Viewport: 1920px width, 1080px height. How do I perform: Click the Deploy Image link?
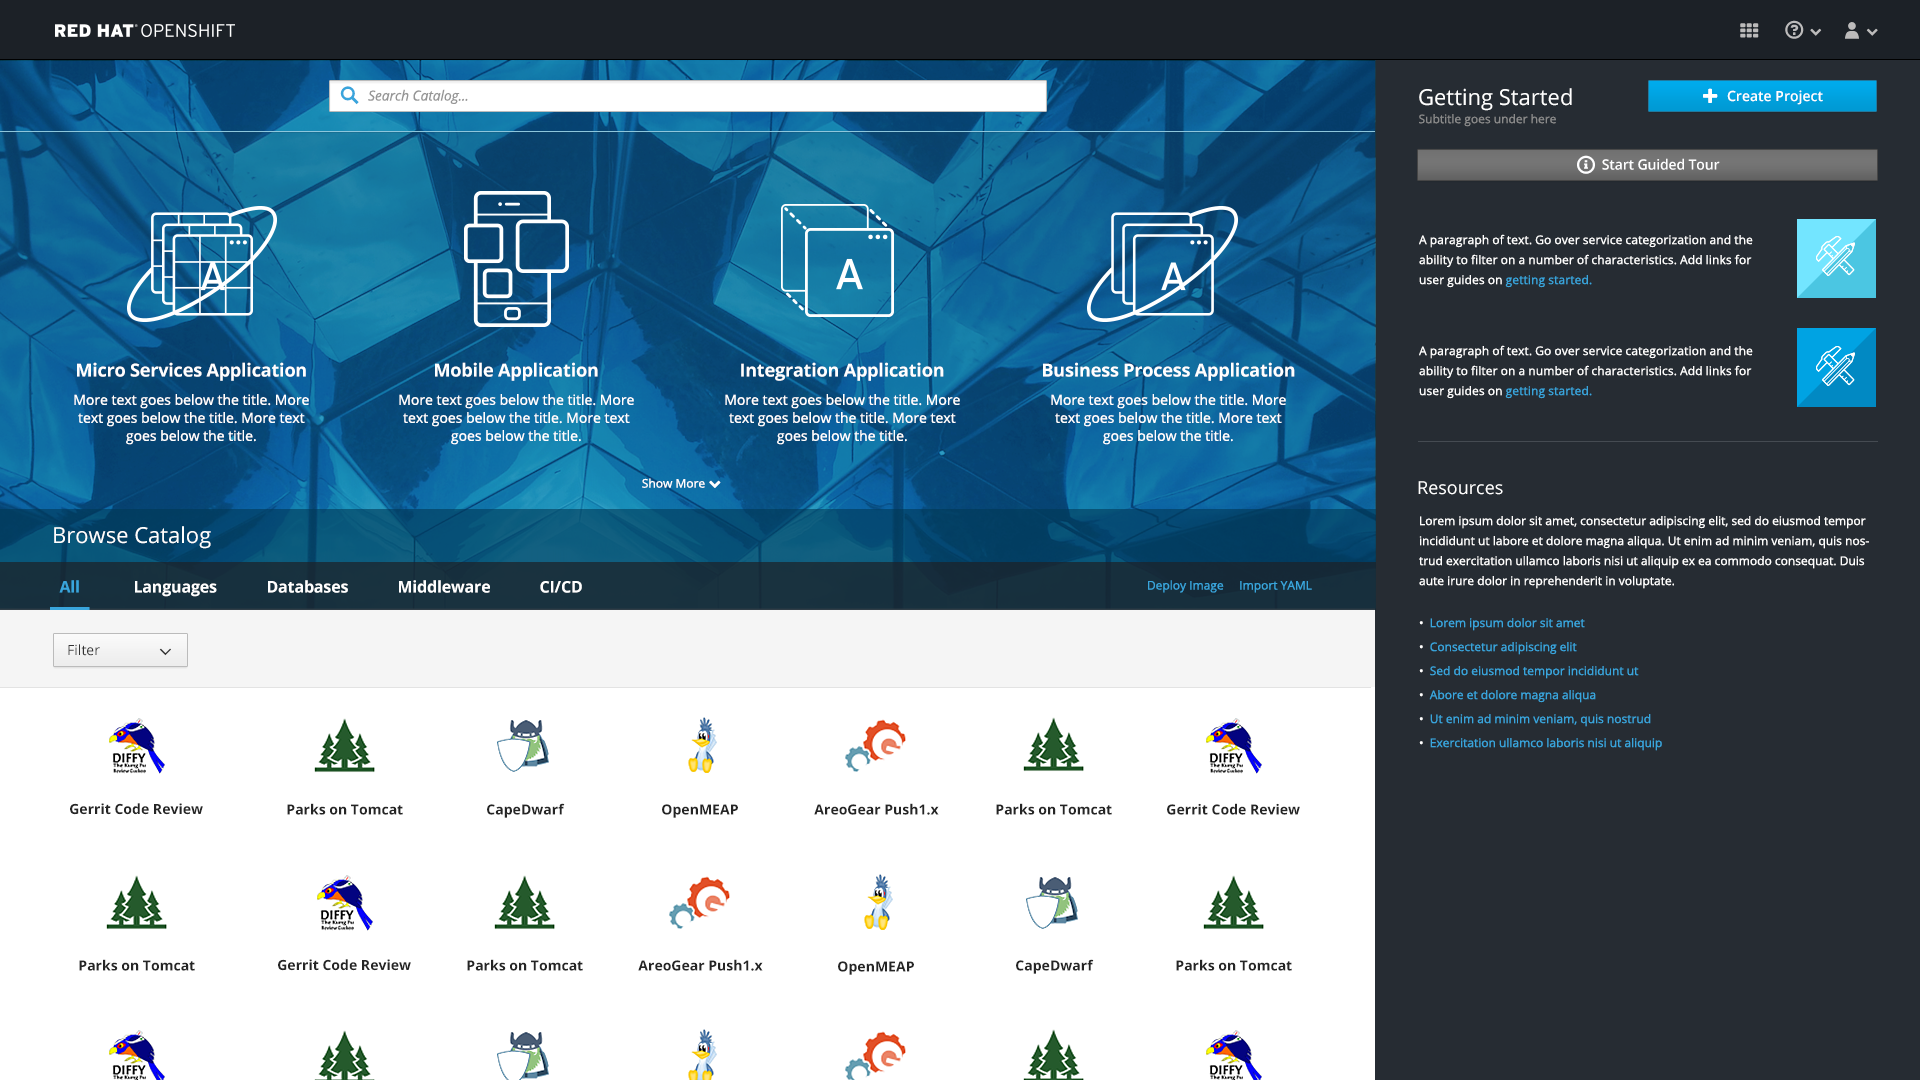(1185, 585)
